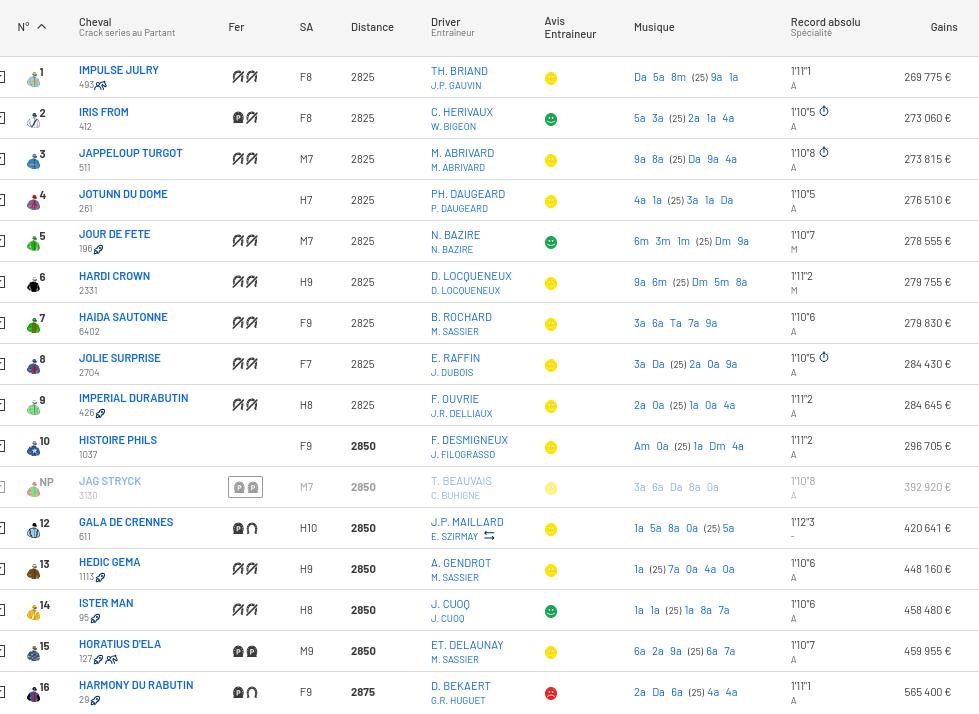Image resolution: width=979 pixels, height=714 pixels.
Task: Select the checkbox for HARDI CROWN's row
Action: [x=2, y=283]
